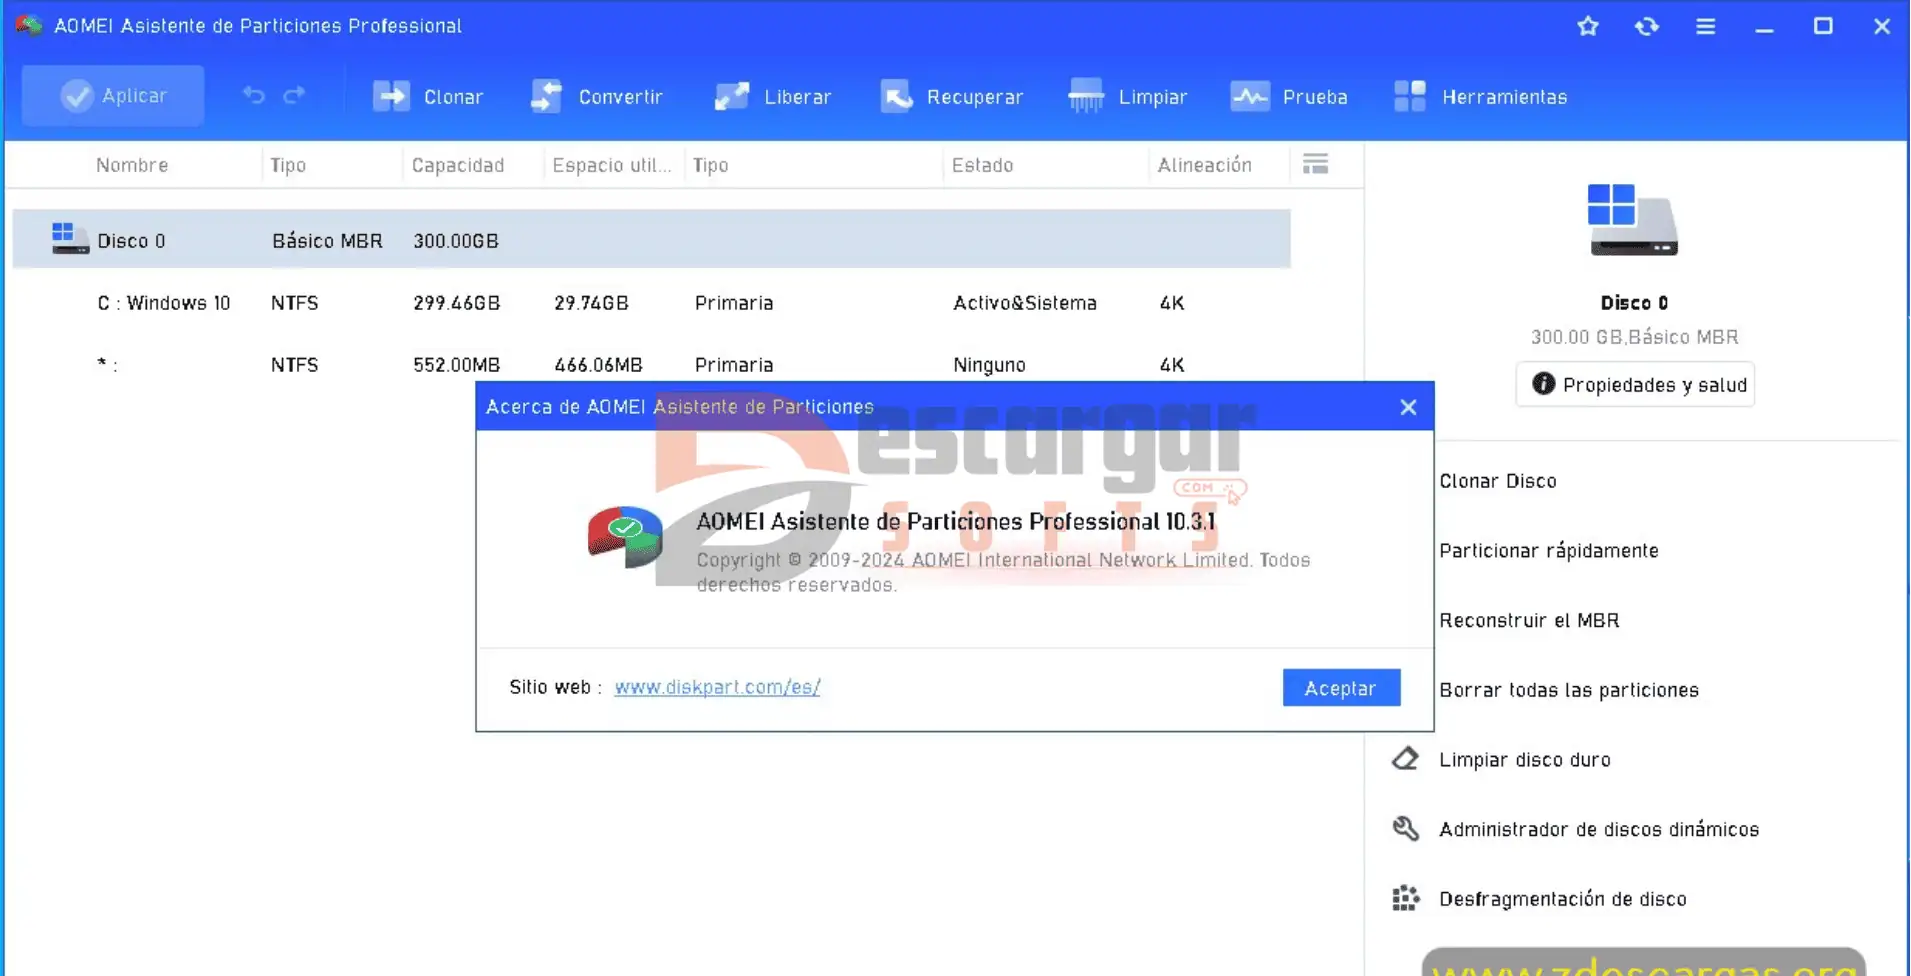This screenshot has width=1911, height=976.
Task: Open the Convertir tool
Action: (x=597, y=97)
